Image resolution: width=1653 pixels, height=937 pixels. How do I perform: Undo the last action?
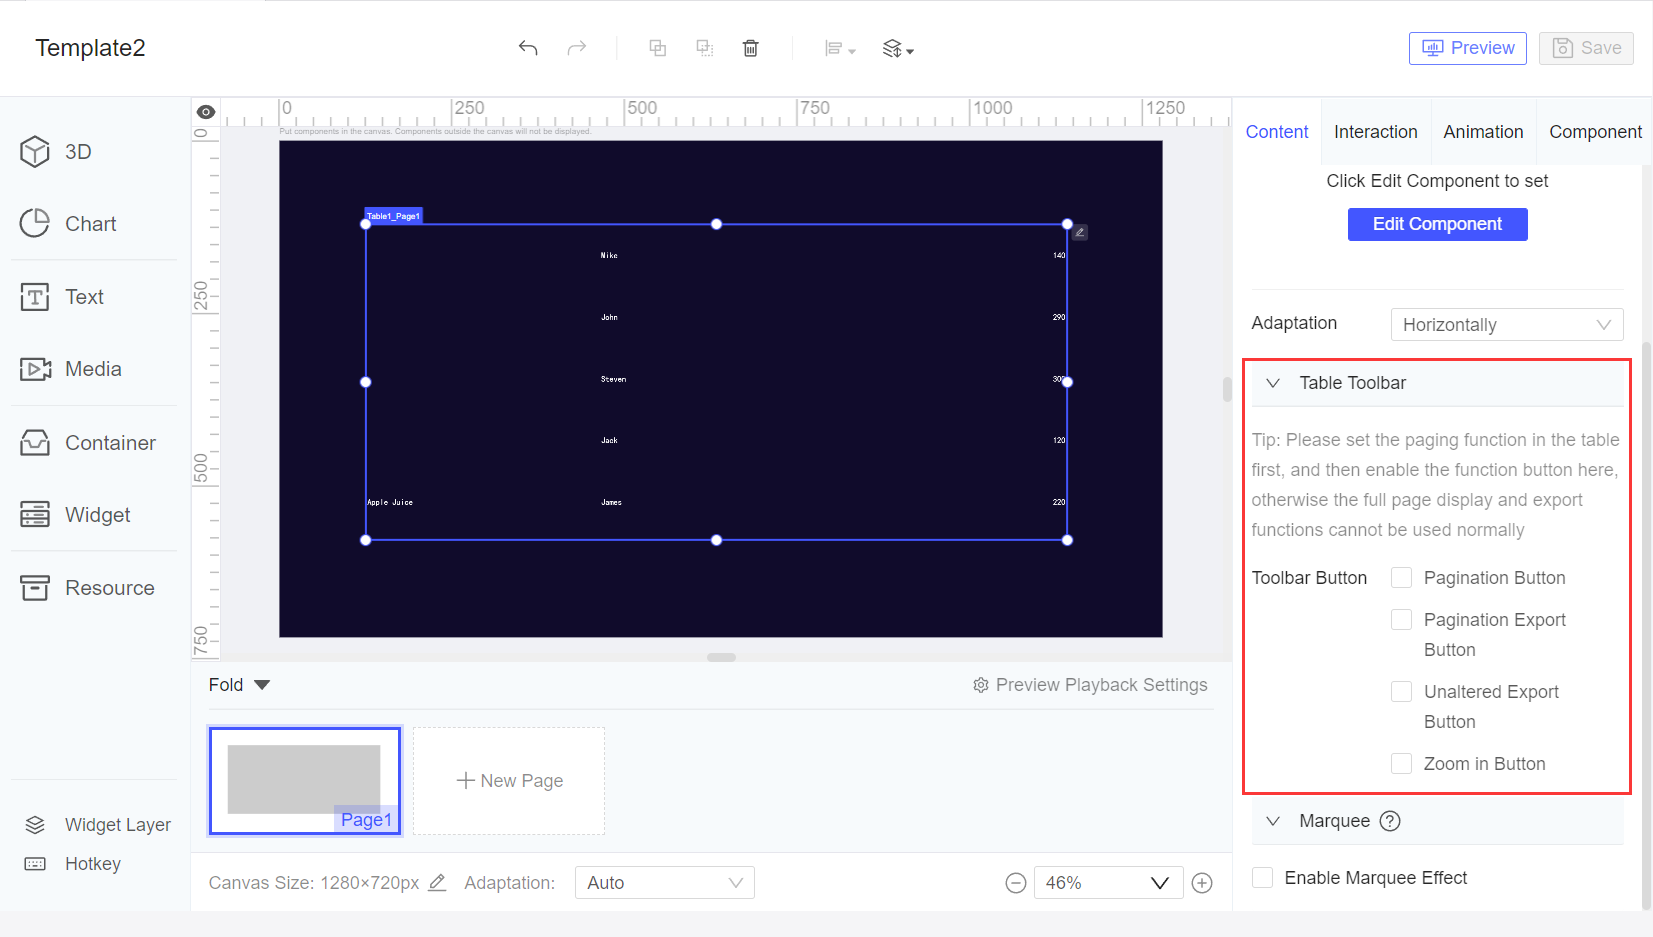pyautogui.click(x=528, y=47)
